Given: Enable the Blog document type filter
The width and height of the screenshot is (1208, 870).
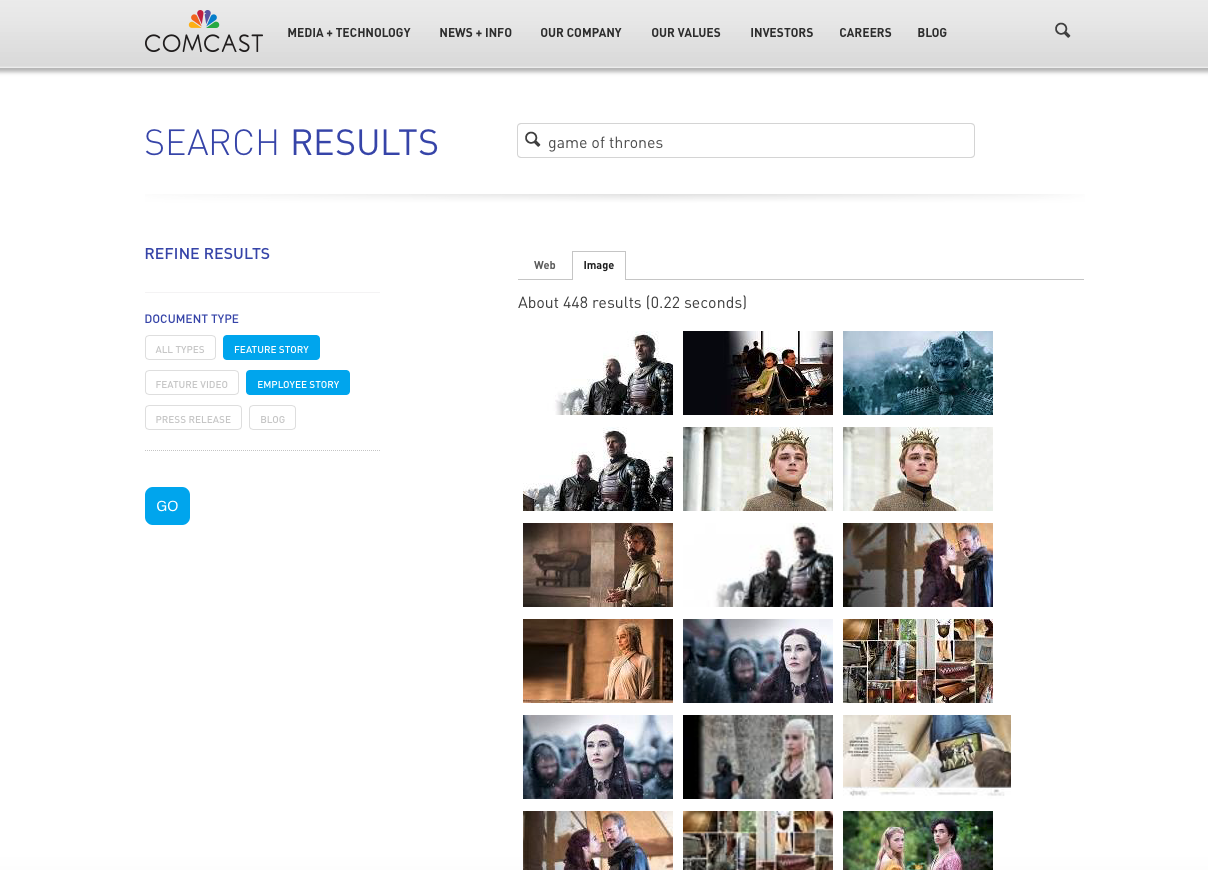Looking at the screenshot, I should [x=273, y=418].
